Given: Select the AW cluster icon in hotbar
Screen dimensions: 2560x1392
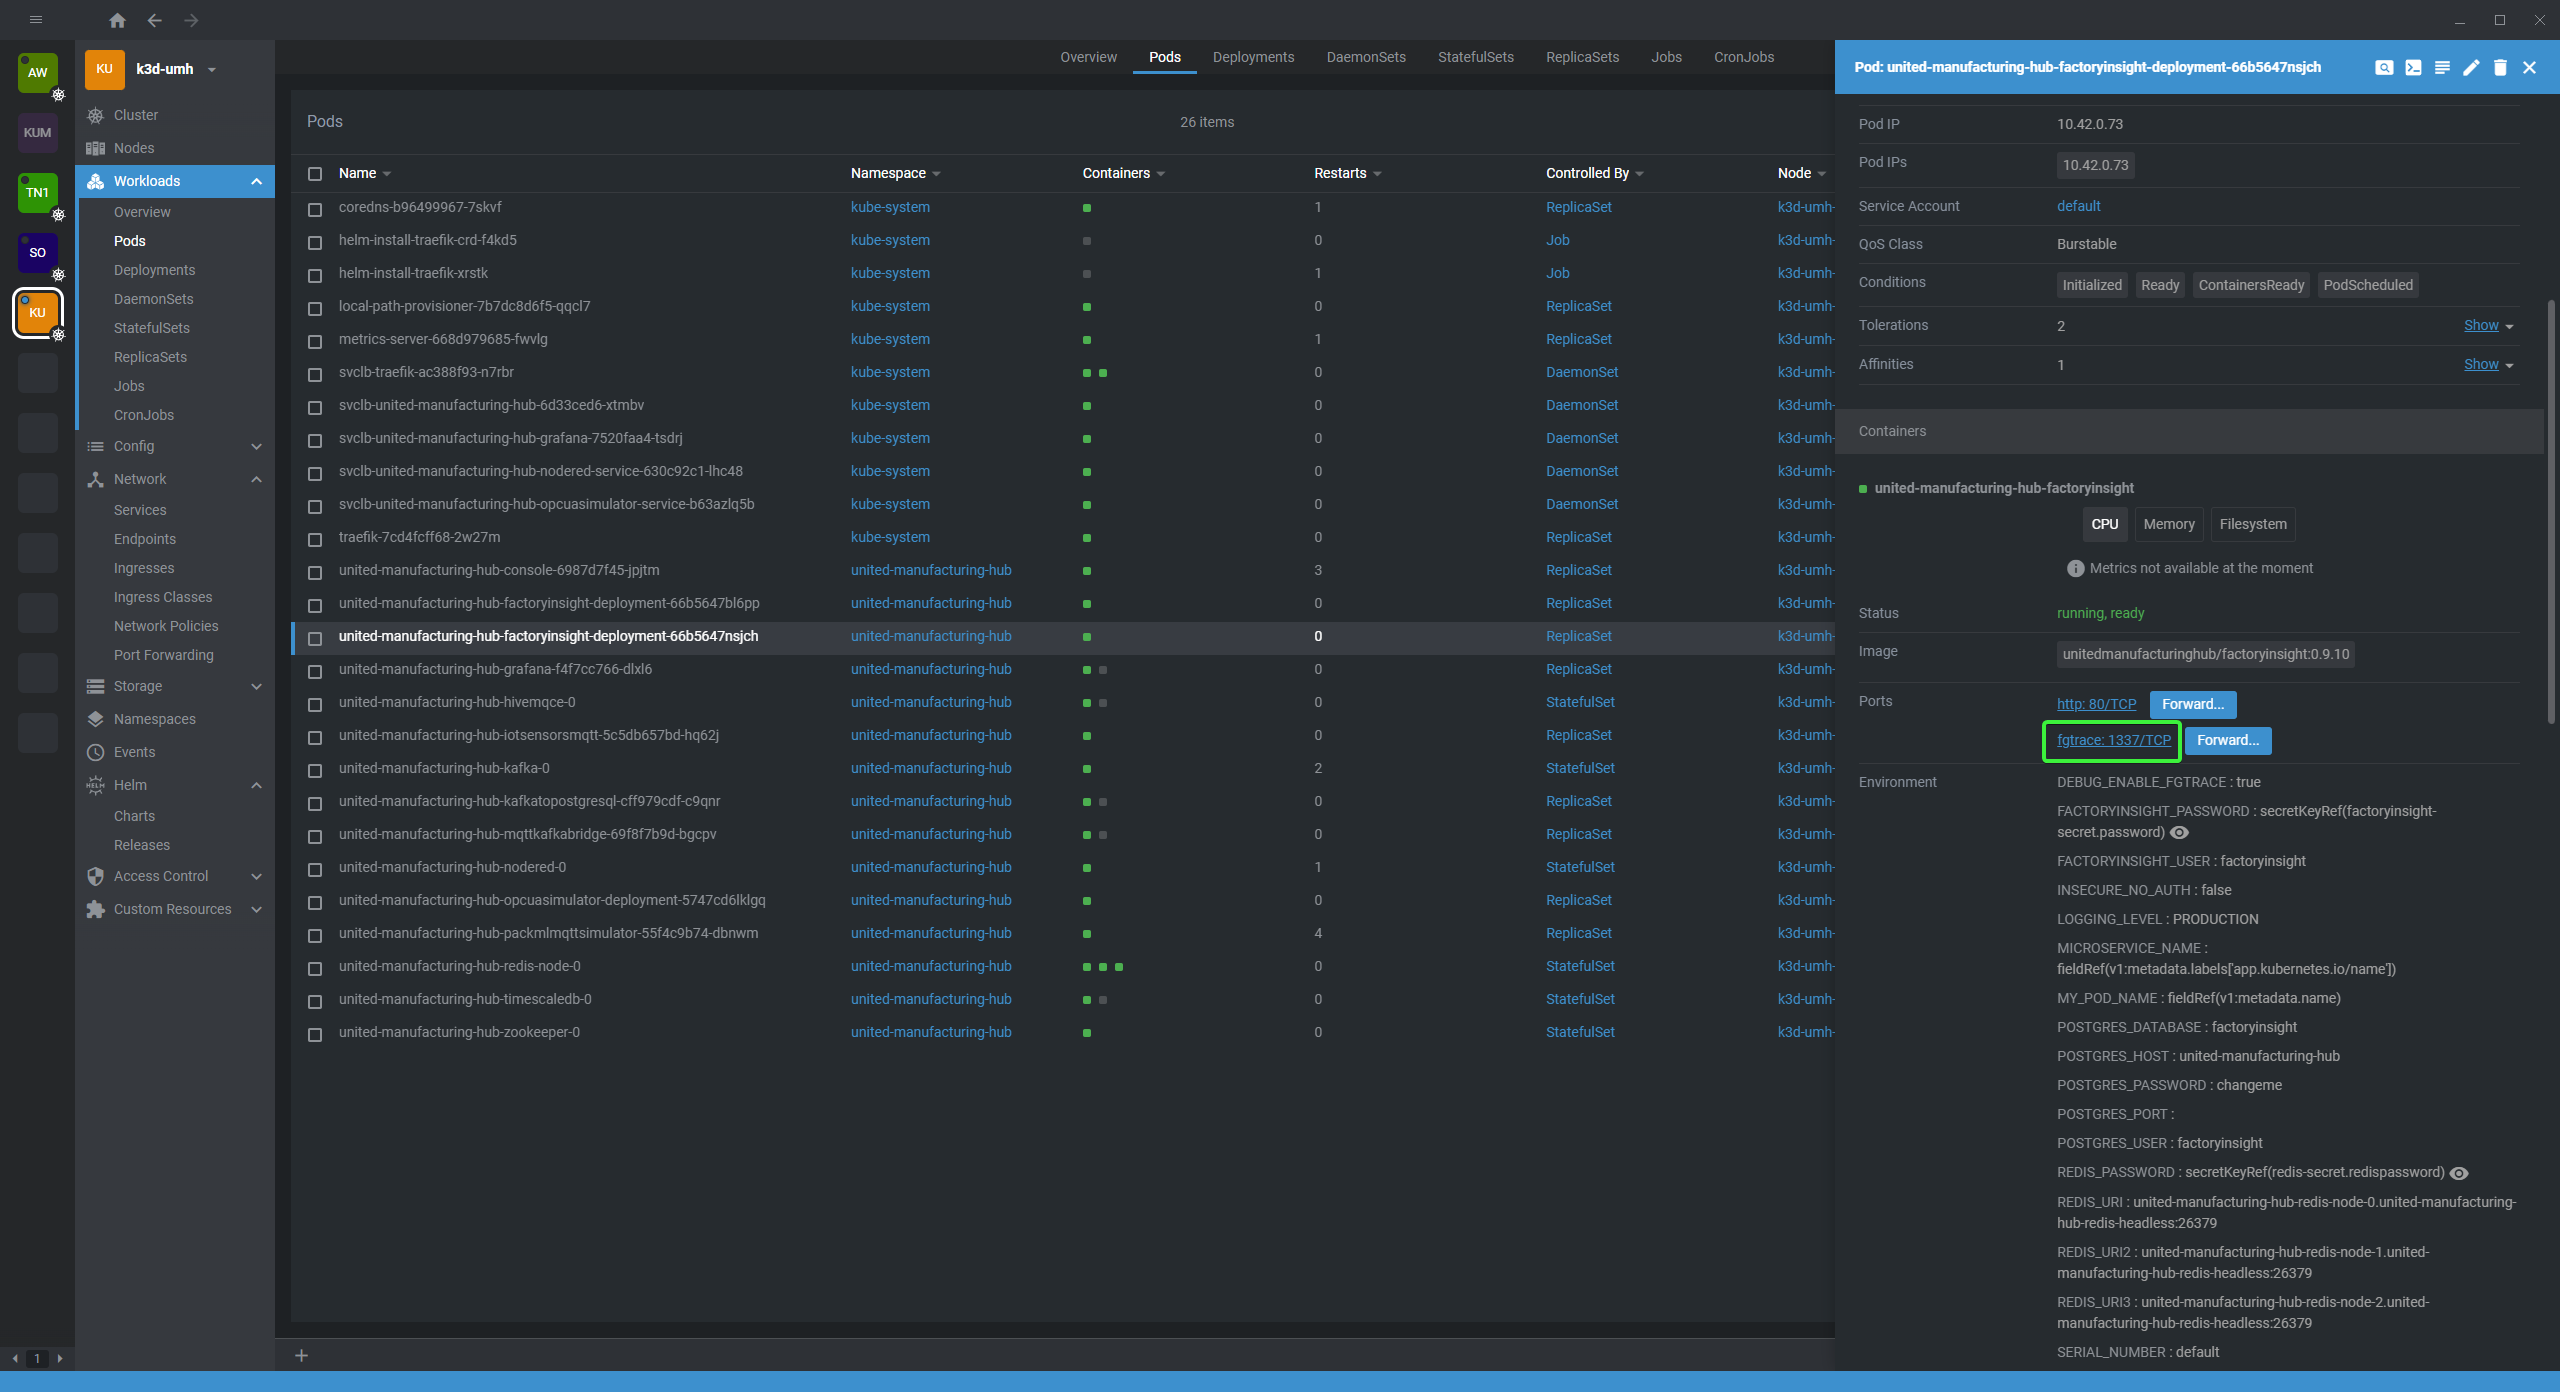Looking at the screenshot, I should [x=37, y=72].
